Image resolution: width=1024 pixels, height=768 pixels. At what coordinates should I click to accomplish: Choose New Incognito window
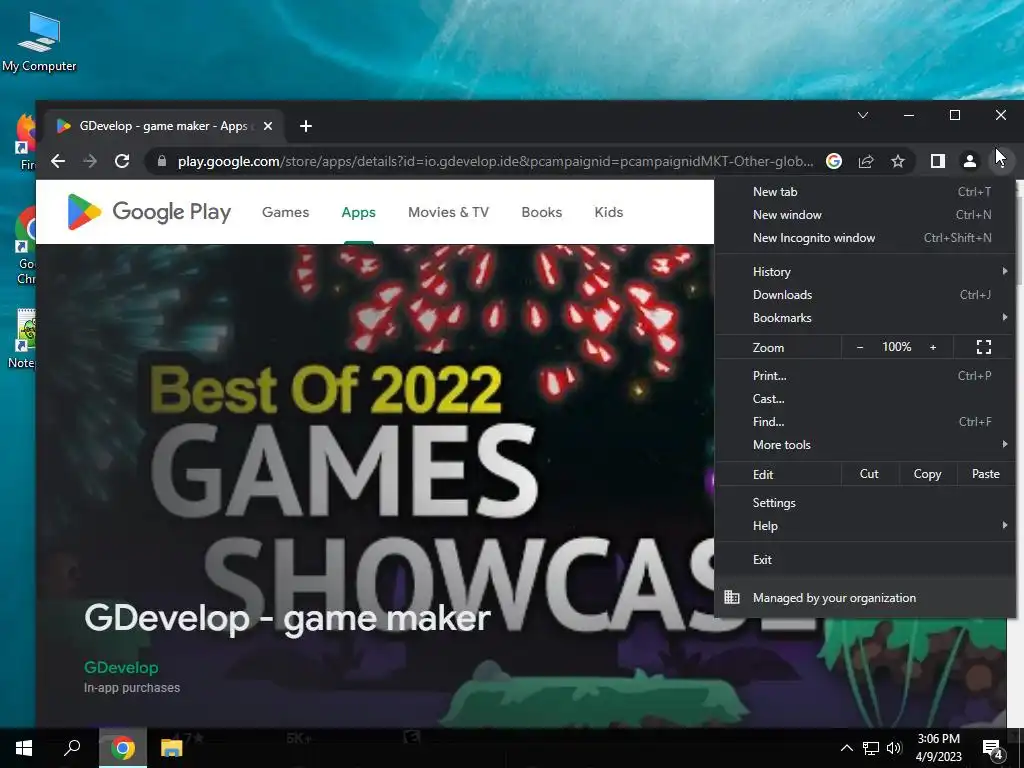865,238
